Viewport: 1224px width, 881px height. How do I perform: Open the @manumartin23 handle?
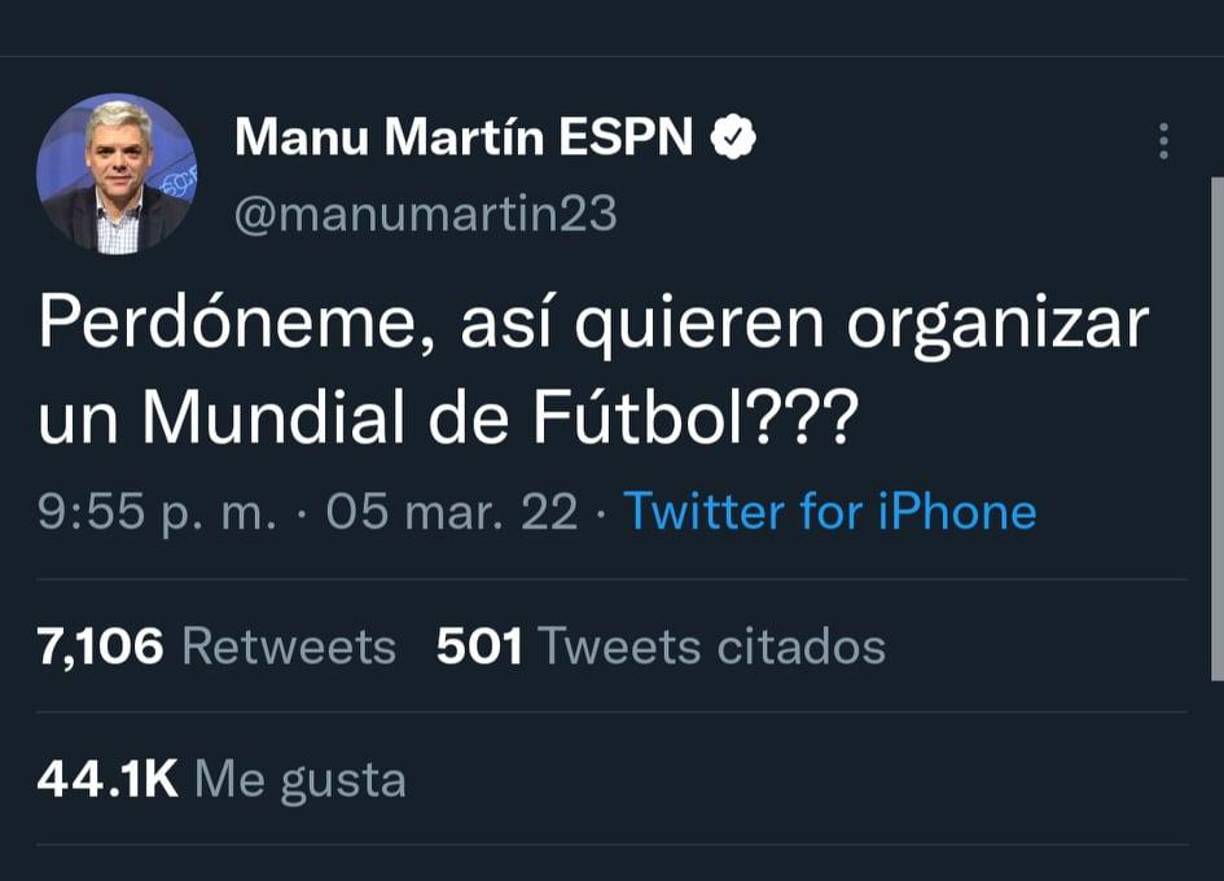424,211
